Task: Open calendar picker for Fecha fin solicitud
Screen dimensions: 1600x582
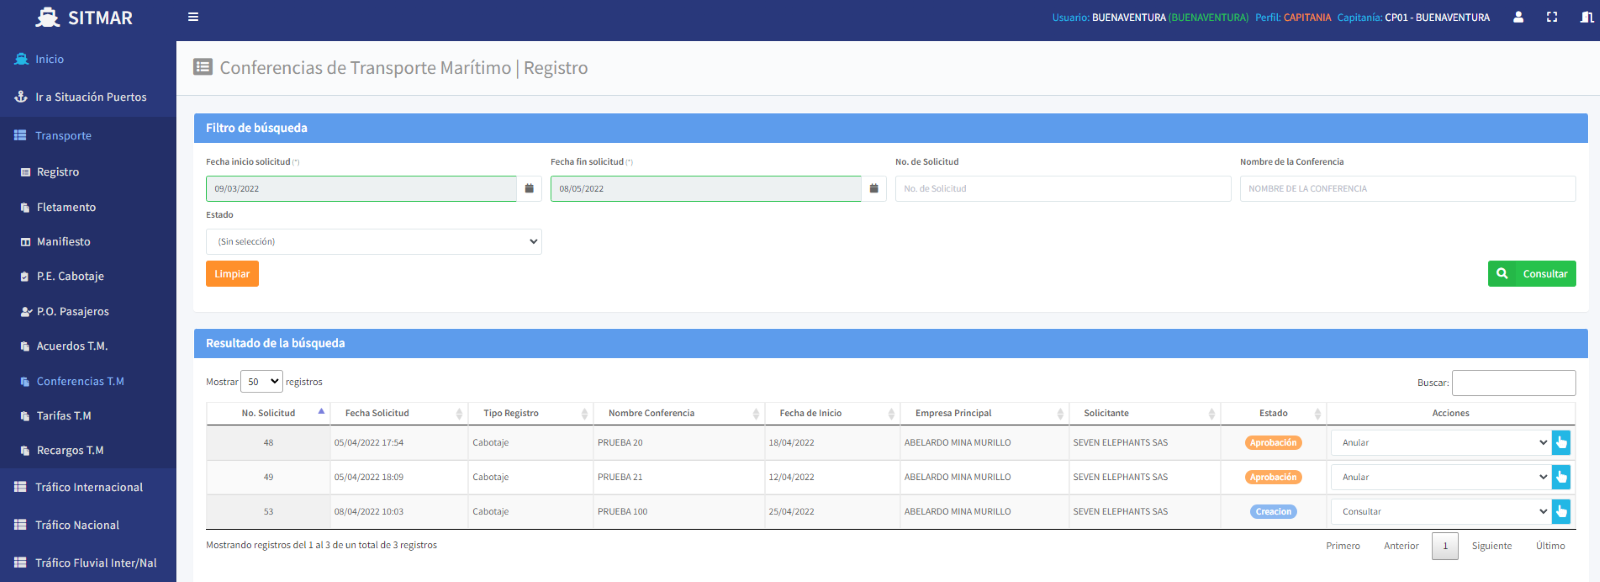Action: coord(874,189)
